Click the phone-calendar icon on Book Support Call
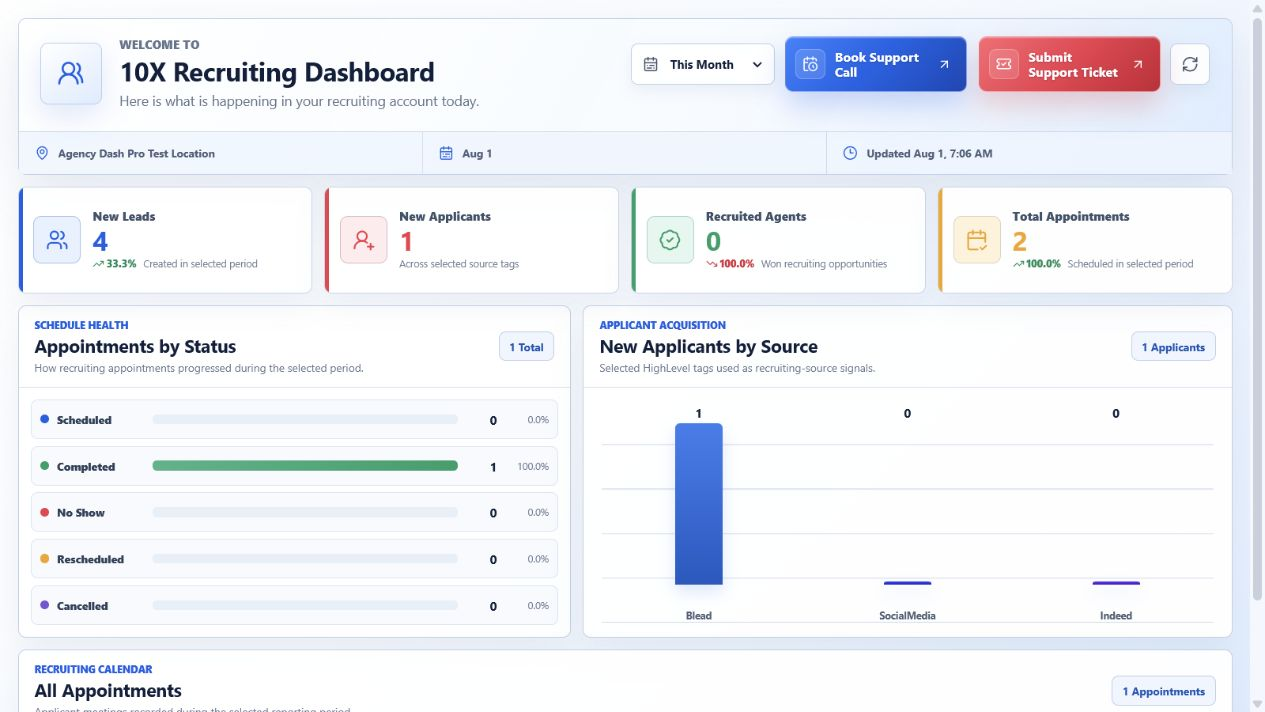The image size is (1265, 712). [810, 64]
